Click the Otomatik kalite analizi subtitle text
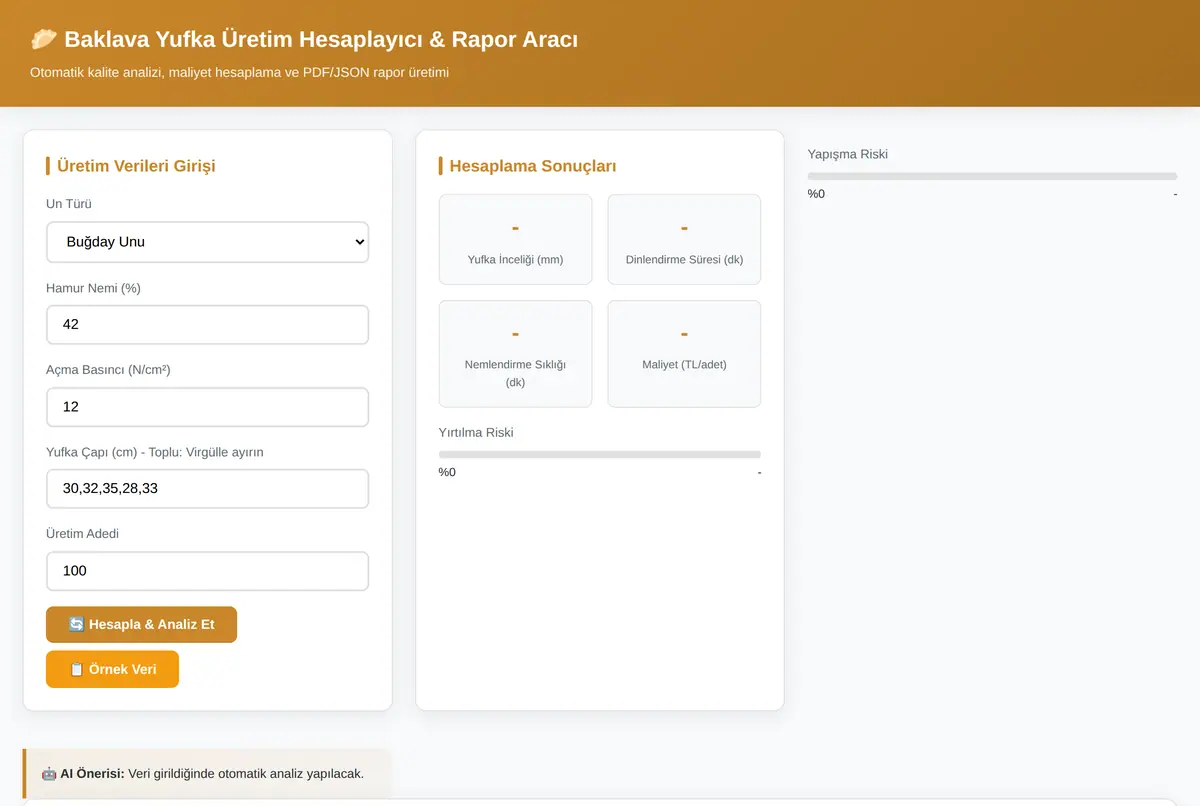 [239, 72]
